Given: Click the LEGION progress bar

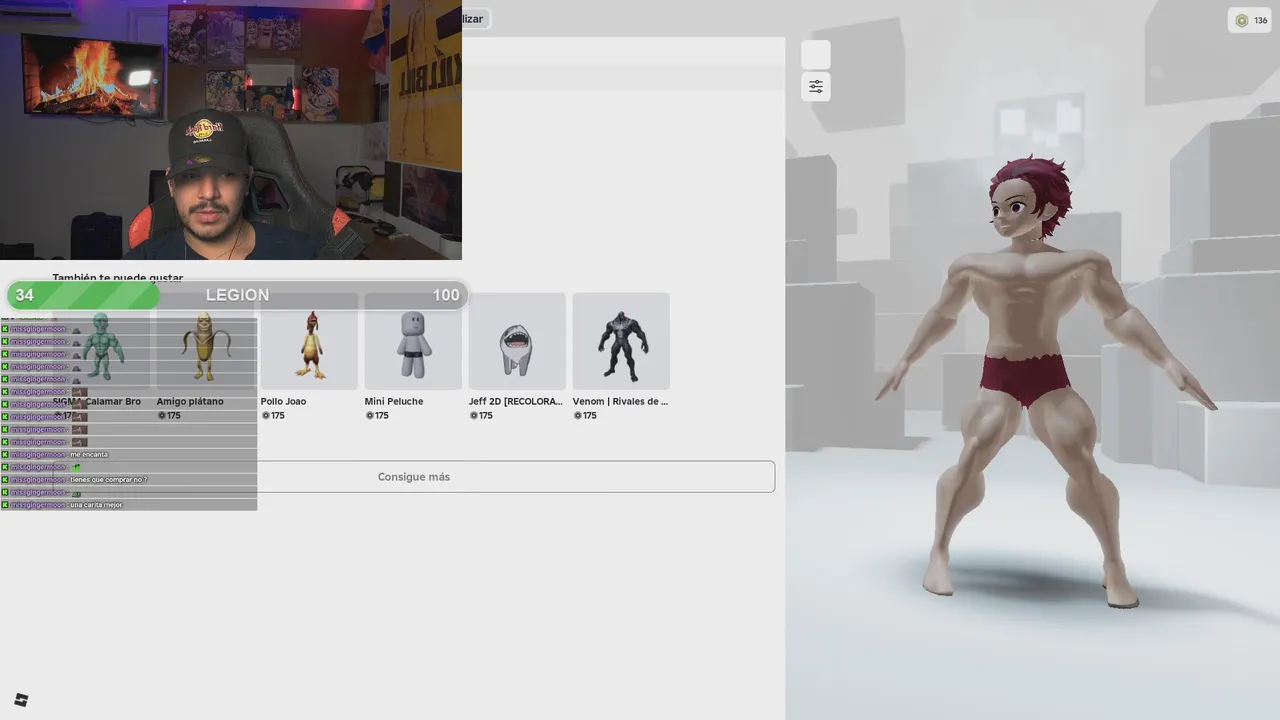Looking at the screenshot, I should pos(237,295).
